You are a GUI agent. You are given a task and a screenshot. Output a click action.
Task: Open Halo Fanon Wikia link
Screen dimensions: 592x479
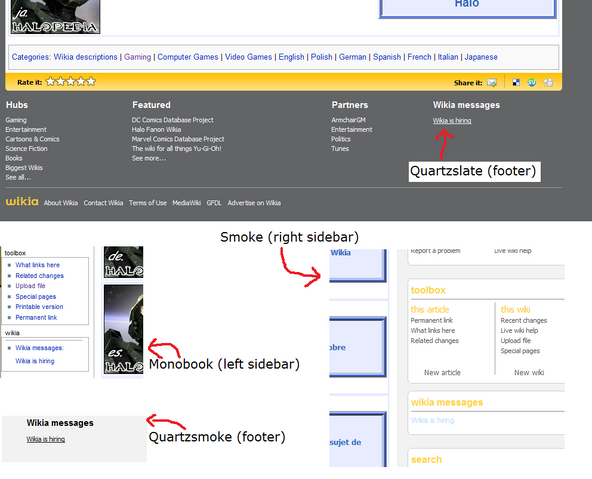coord(156,129)
